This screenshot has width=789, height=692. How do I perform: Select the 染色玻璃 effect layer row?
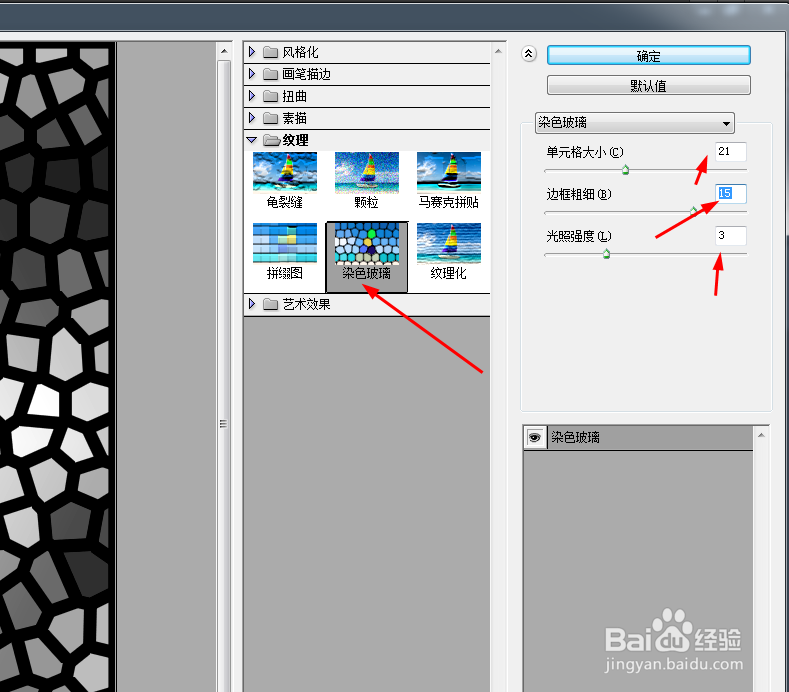tap(639, 437)
